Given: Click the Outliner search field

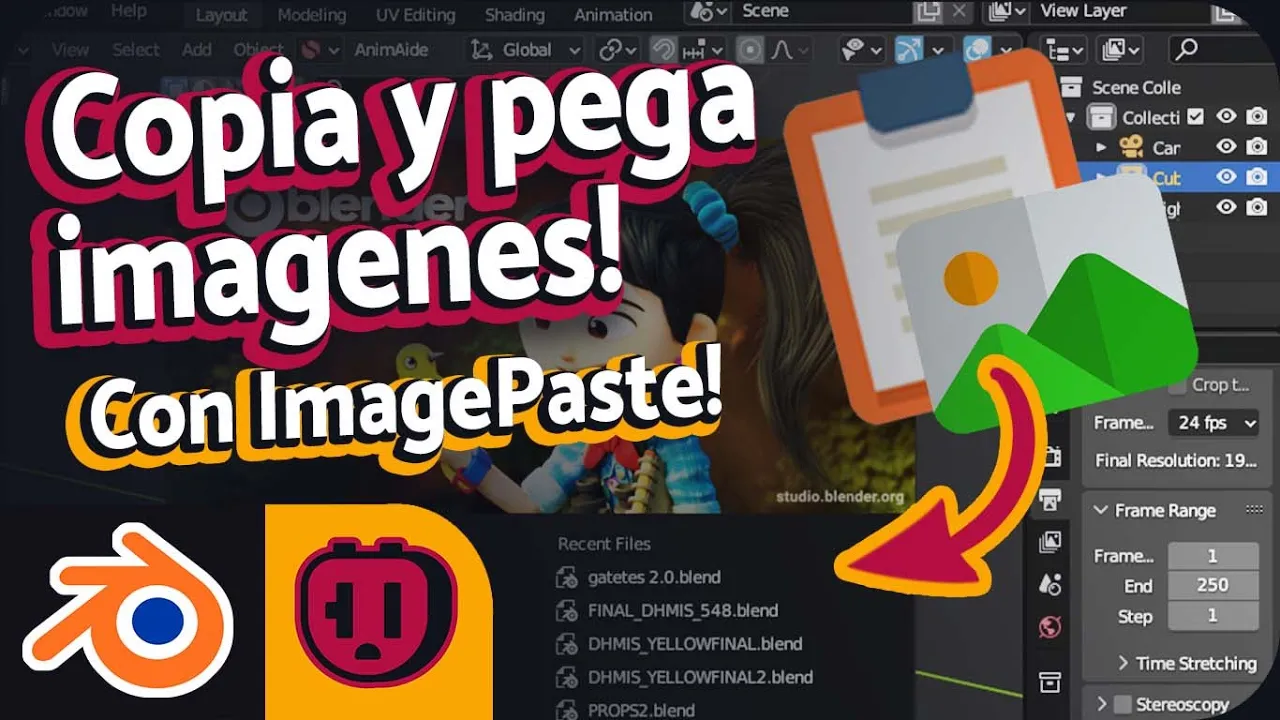Looking at the screenshot, I should pyautogui.click(x=1224, y=49).
